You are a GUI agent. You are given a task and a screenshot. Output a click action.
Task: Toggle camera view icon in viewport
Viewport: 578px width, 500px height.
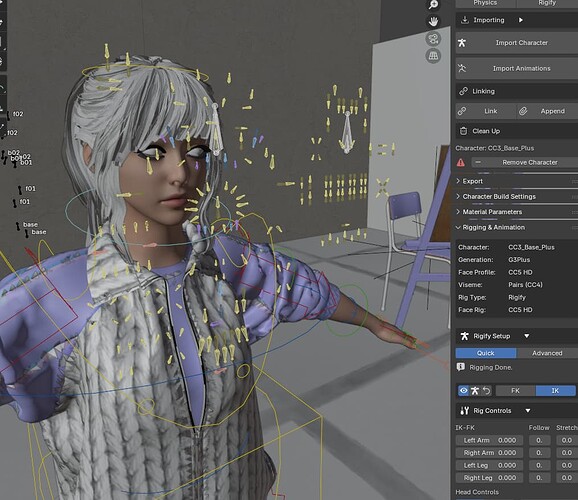[x=433, y=39]
